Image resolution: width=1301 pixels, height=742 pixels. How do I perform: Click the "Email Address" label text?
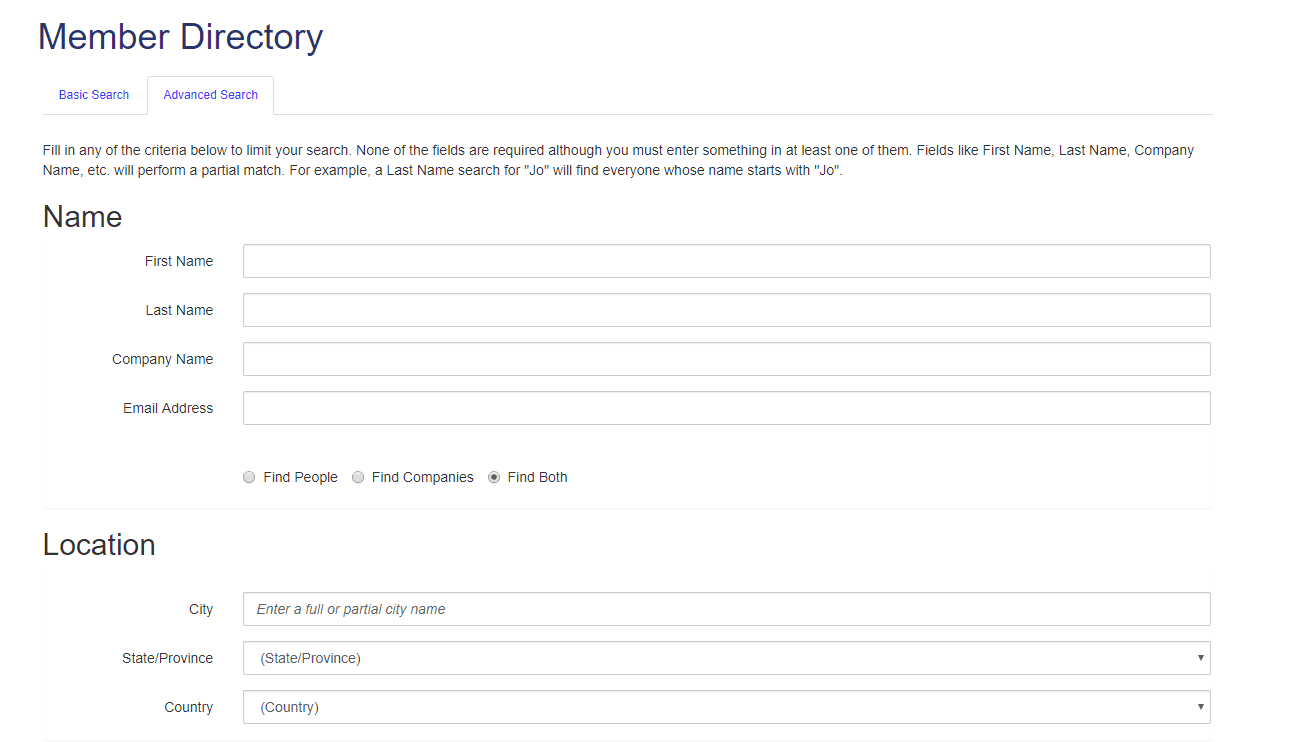[168, 408]
